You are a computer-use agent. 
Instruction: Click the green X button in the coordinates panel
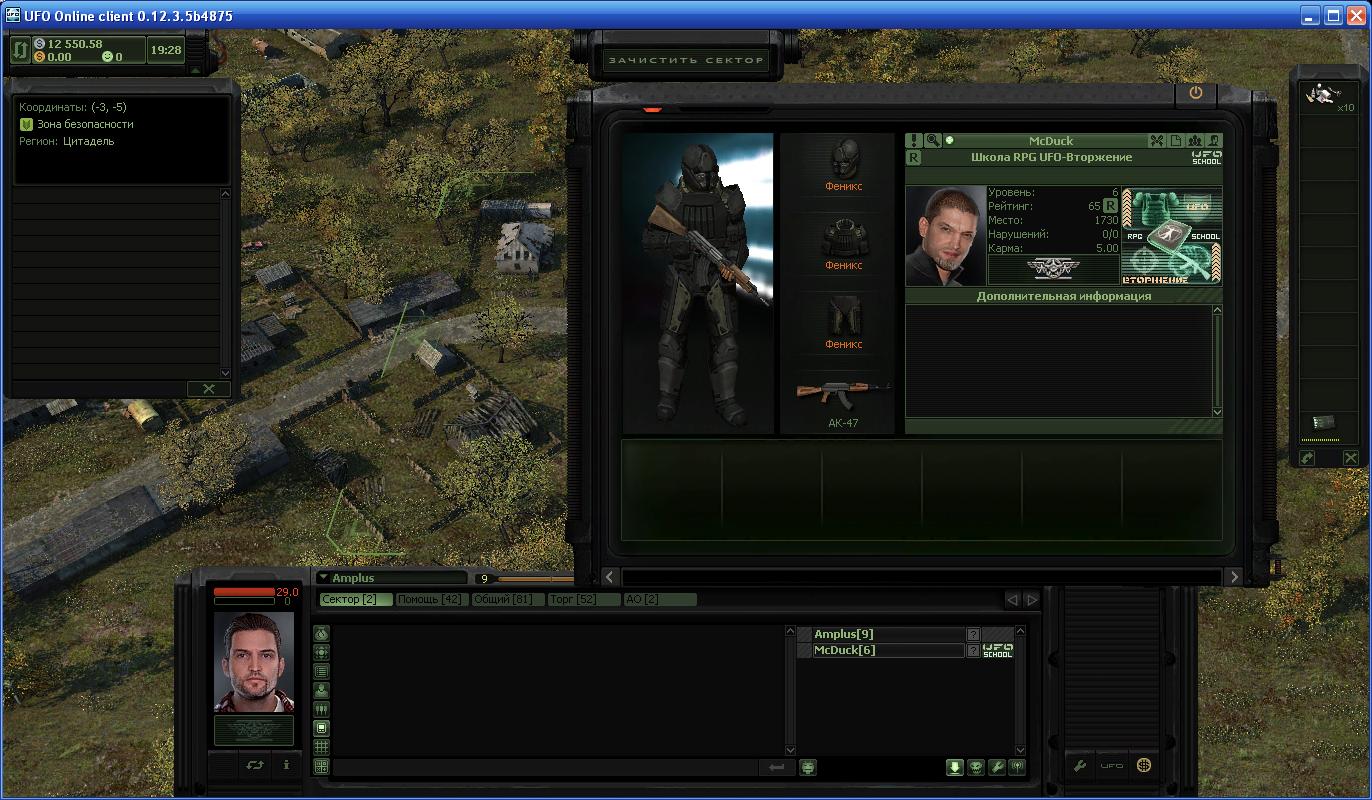(x=209, y=389)
